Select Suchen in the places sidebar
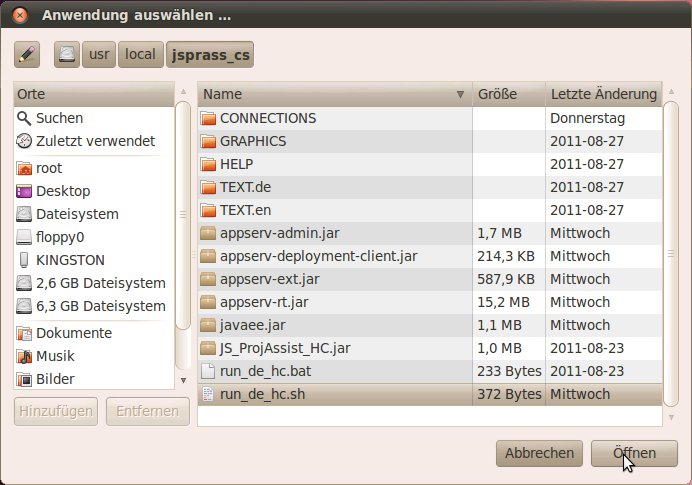 59,118
